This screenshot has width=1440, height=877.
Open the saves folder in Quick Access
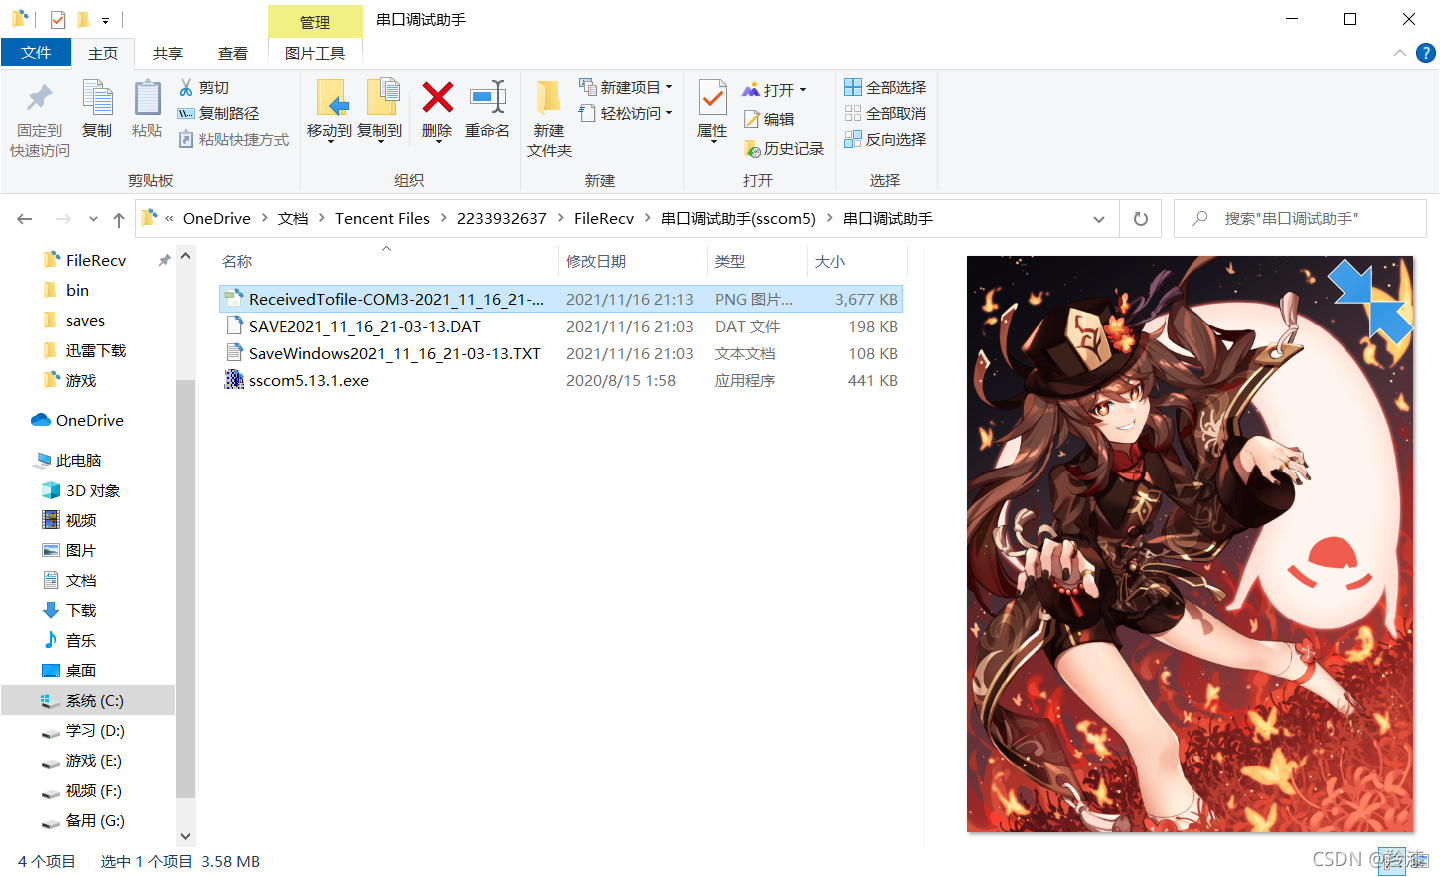pyautogui.click(x=85, y=320)
